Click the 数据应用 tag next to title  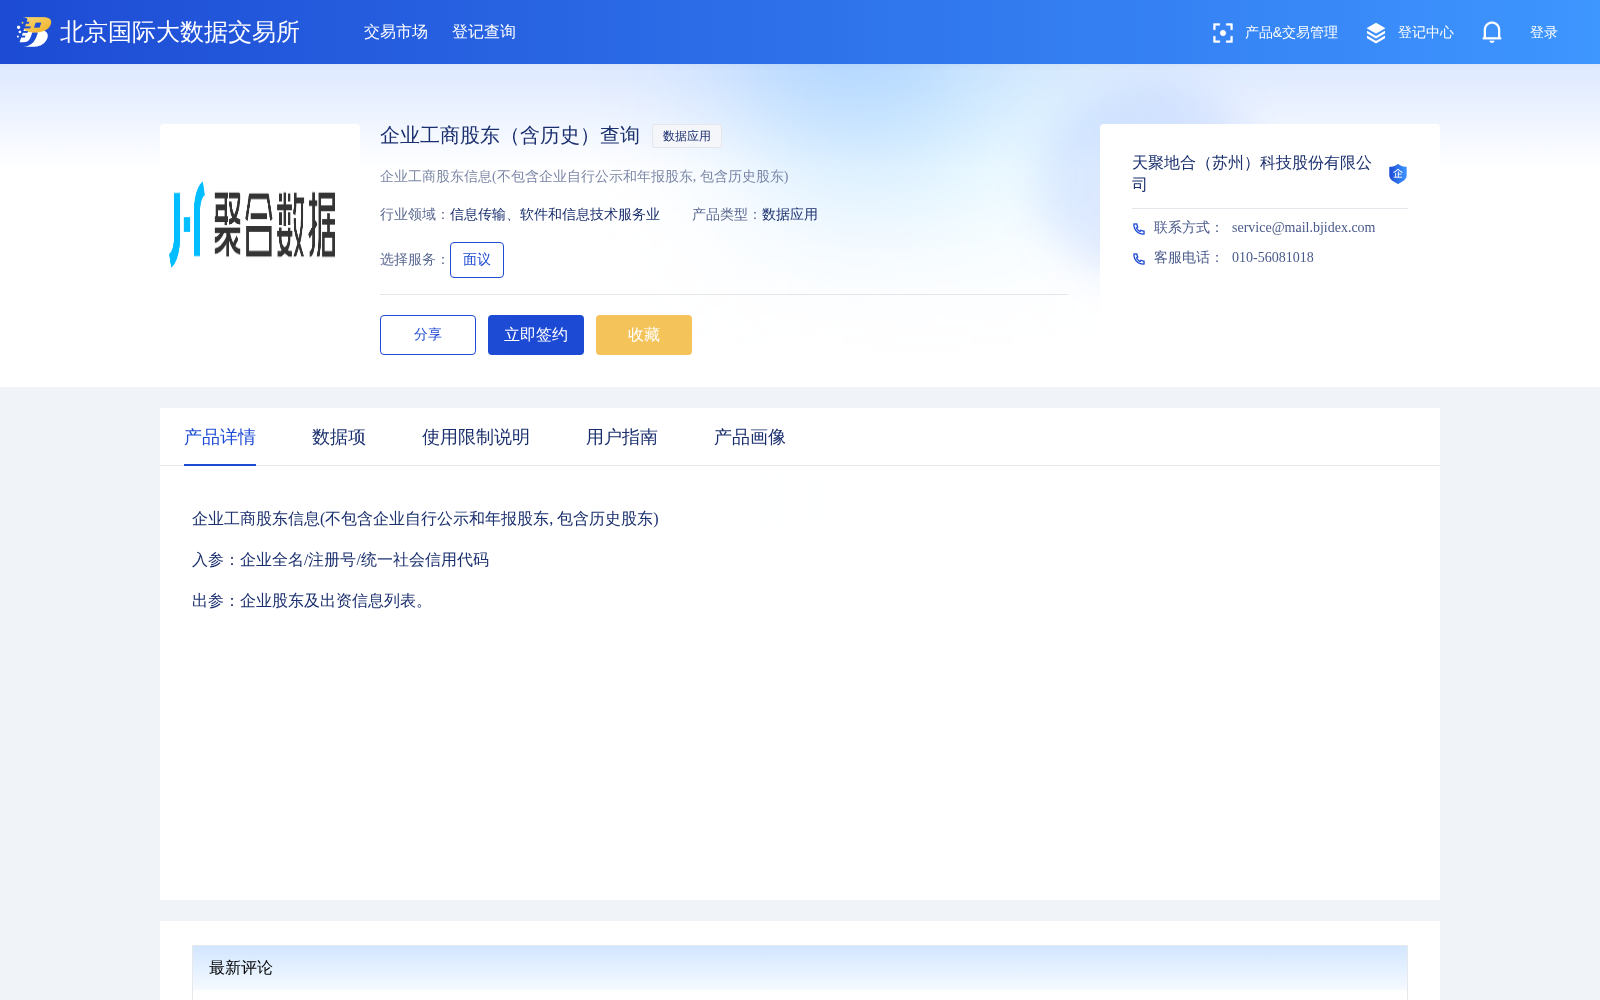coord(687,136)
